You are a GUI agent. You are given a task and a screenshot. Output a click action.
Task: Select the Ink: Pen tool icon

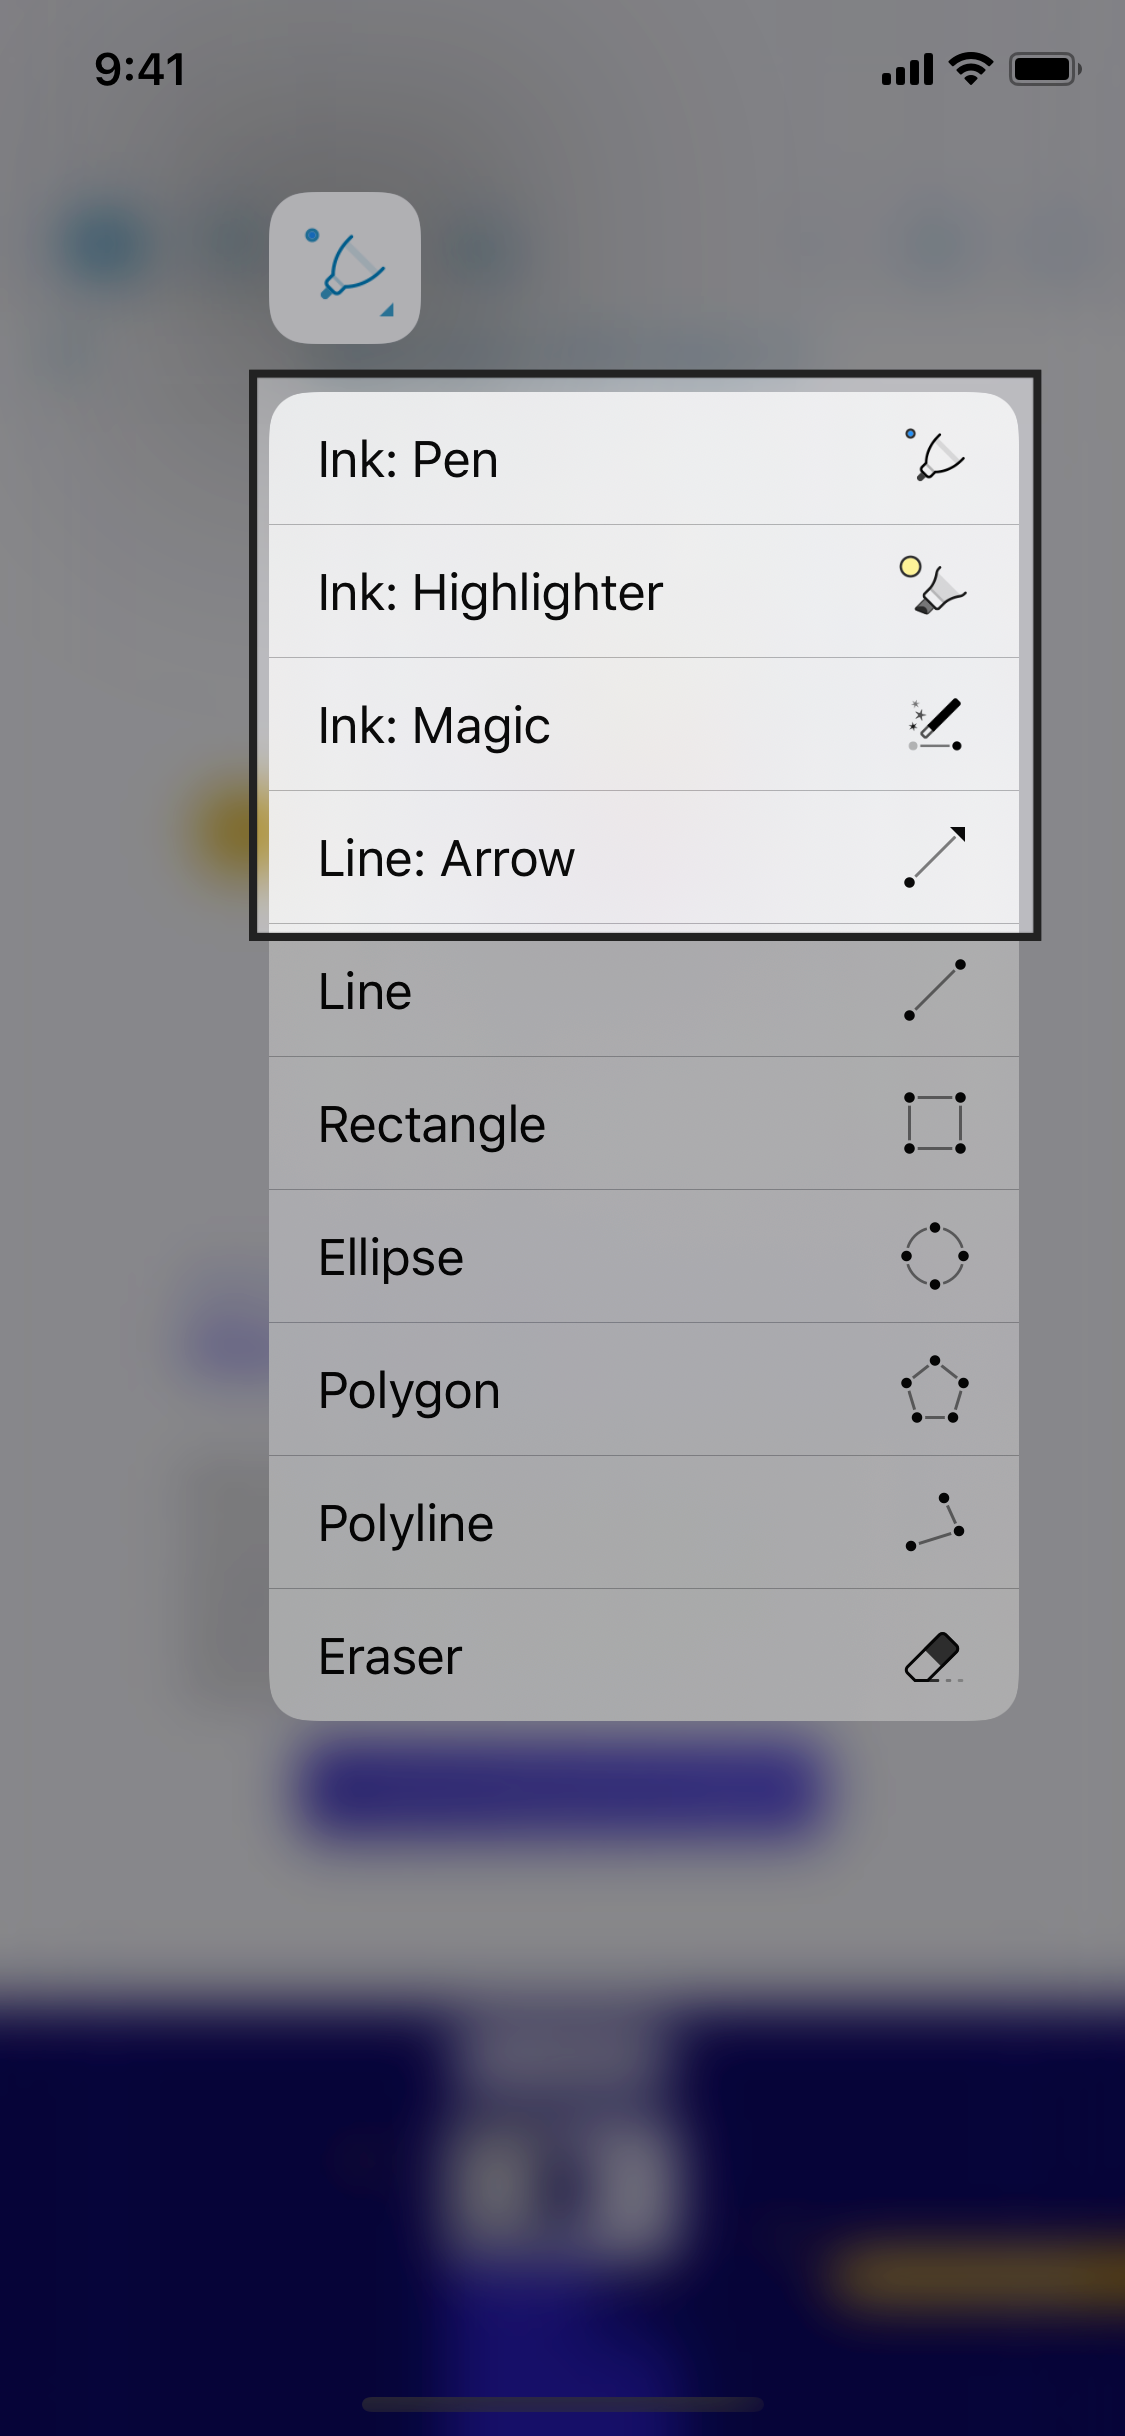933,457
